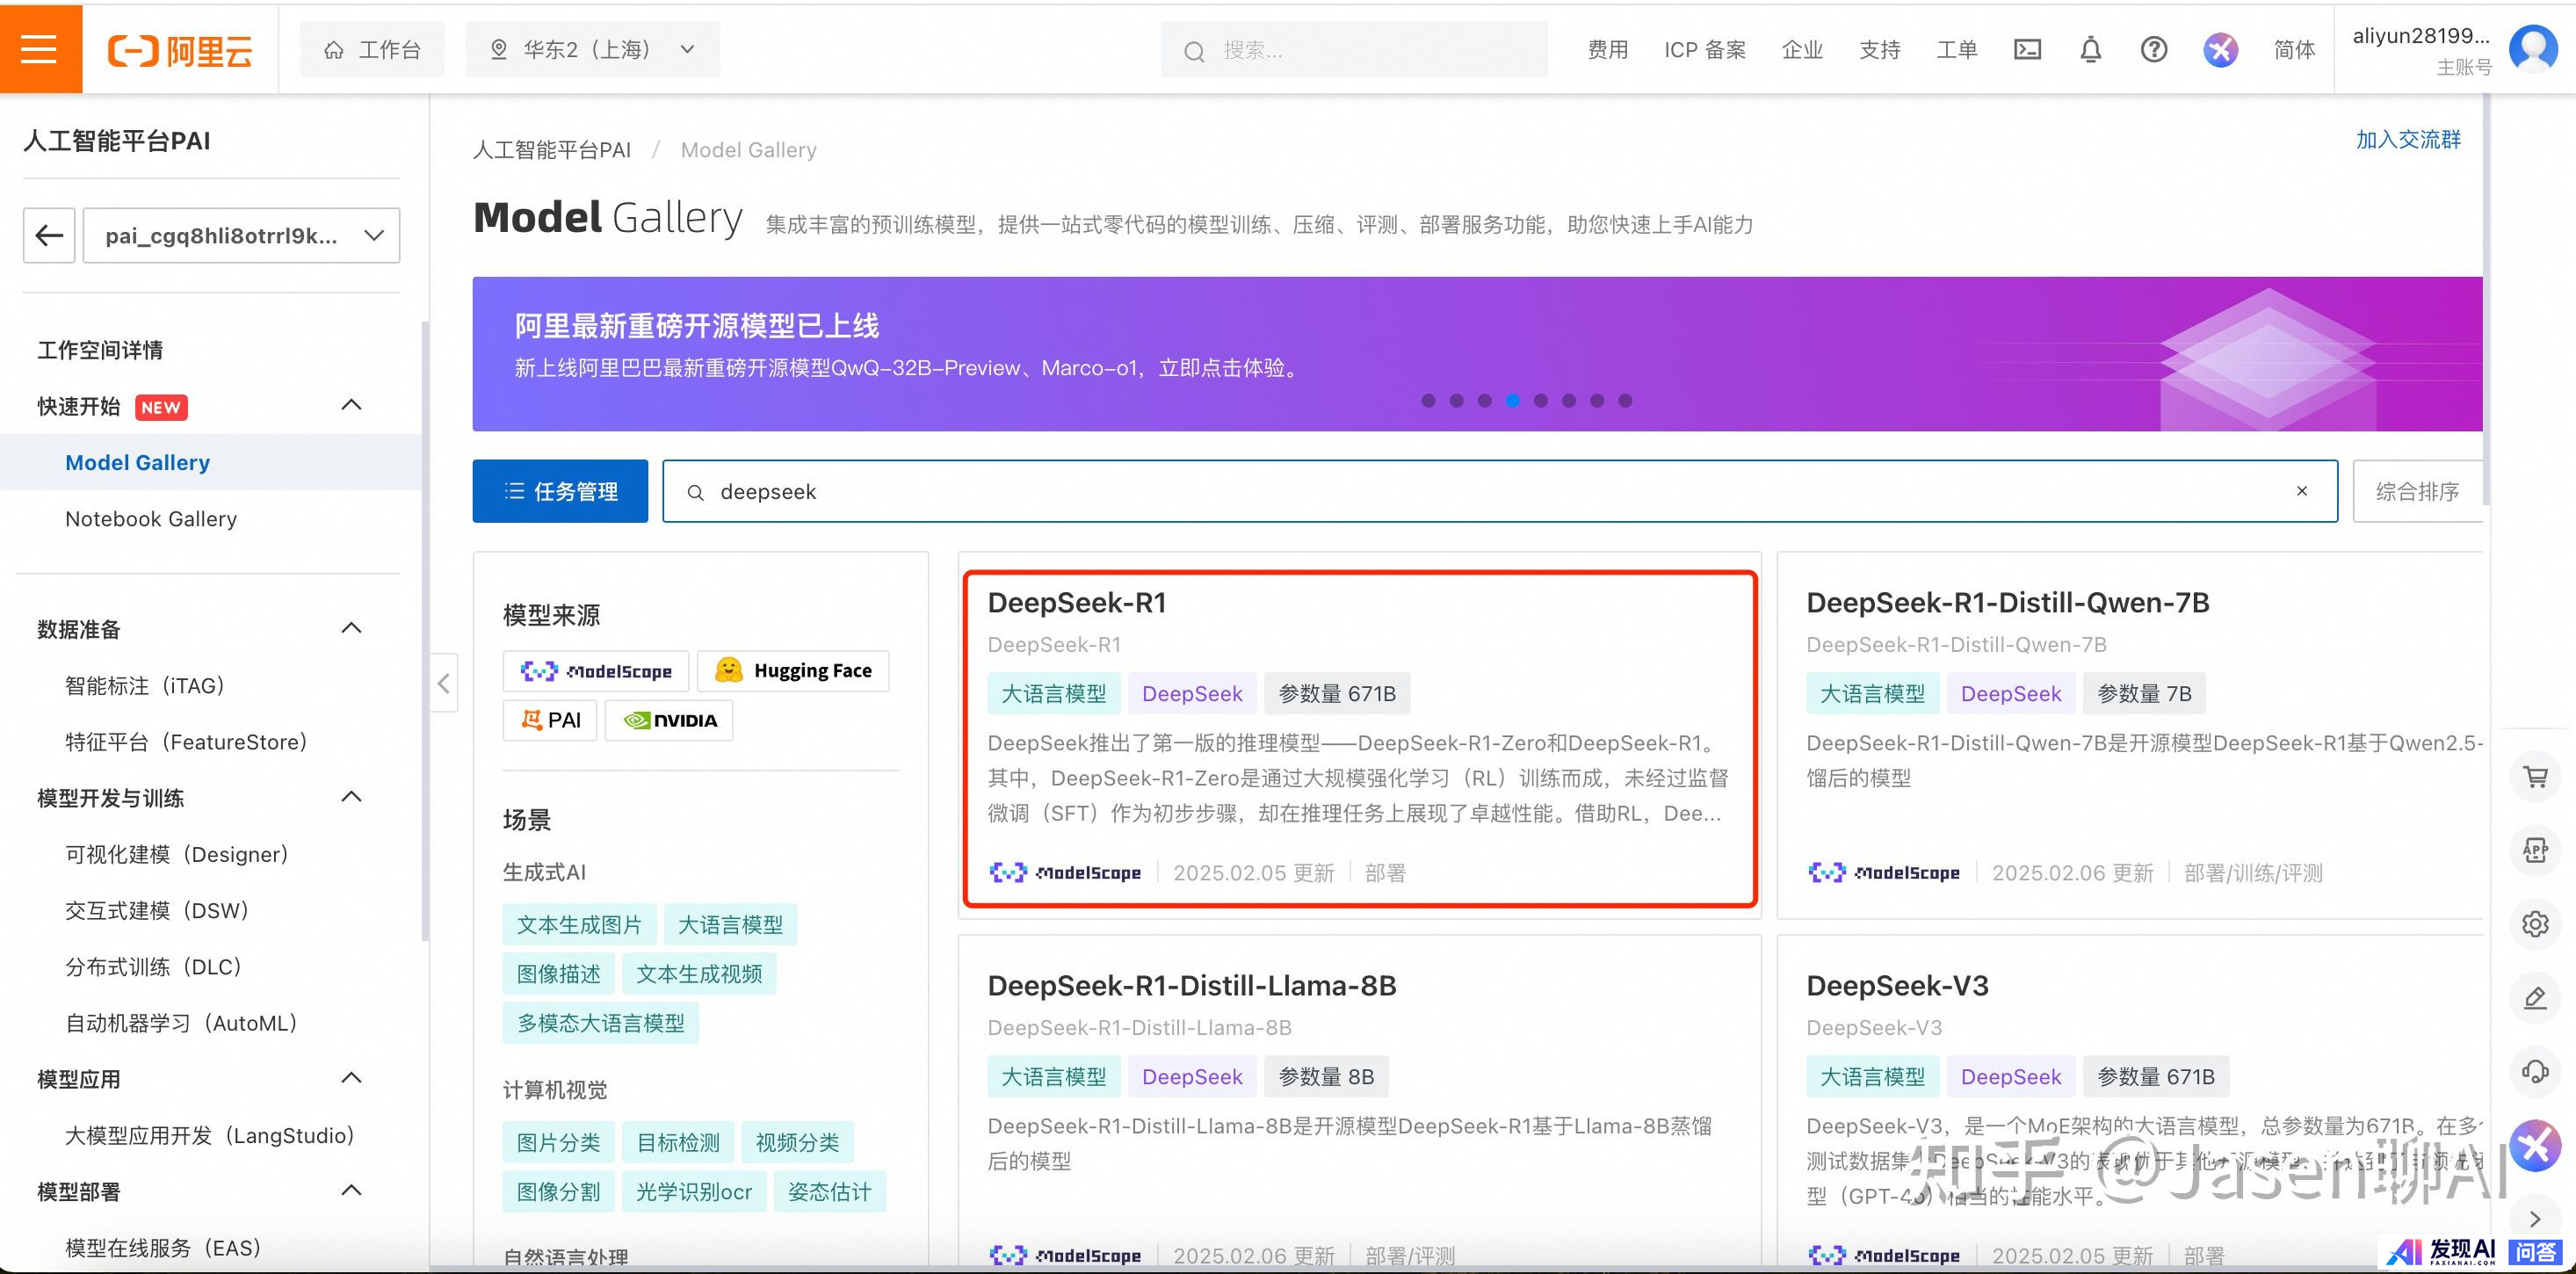
Task: Toggle 图像描述 scene filter
Action: point(559,973)
